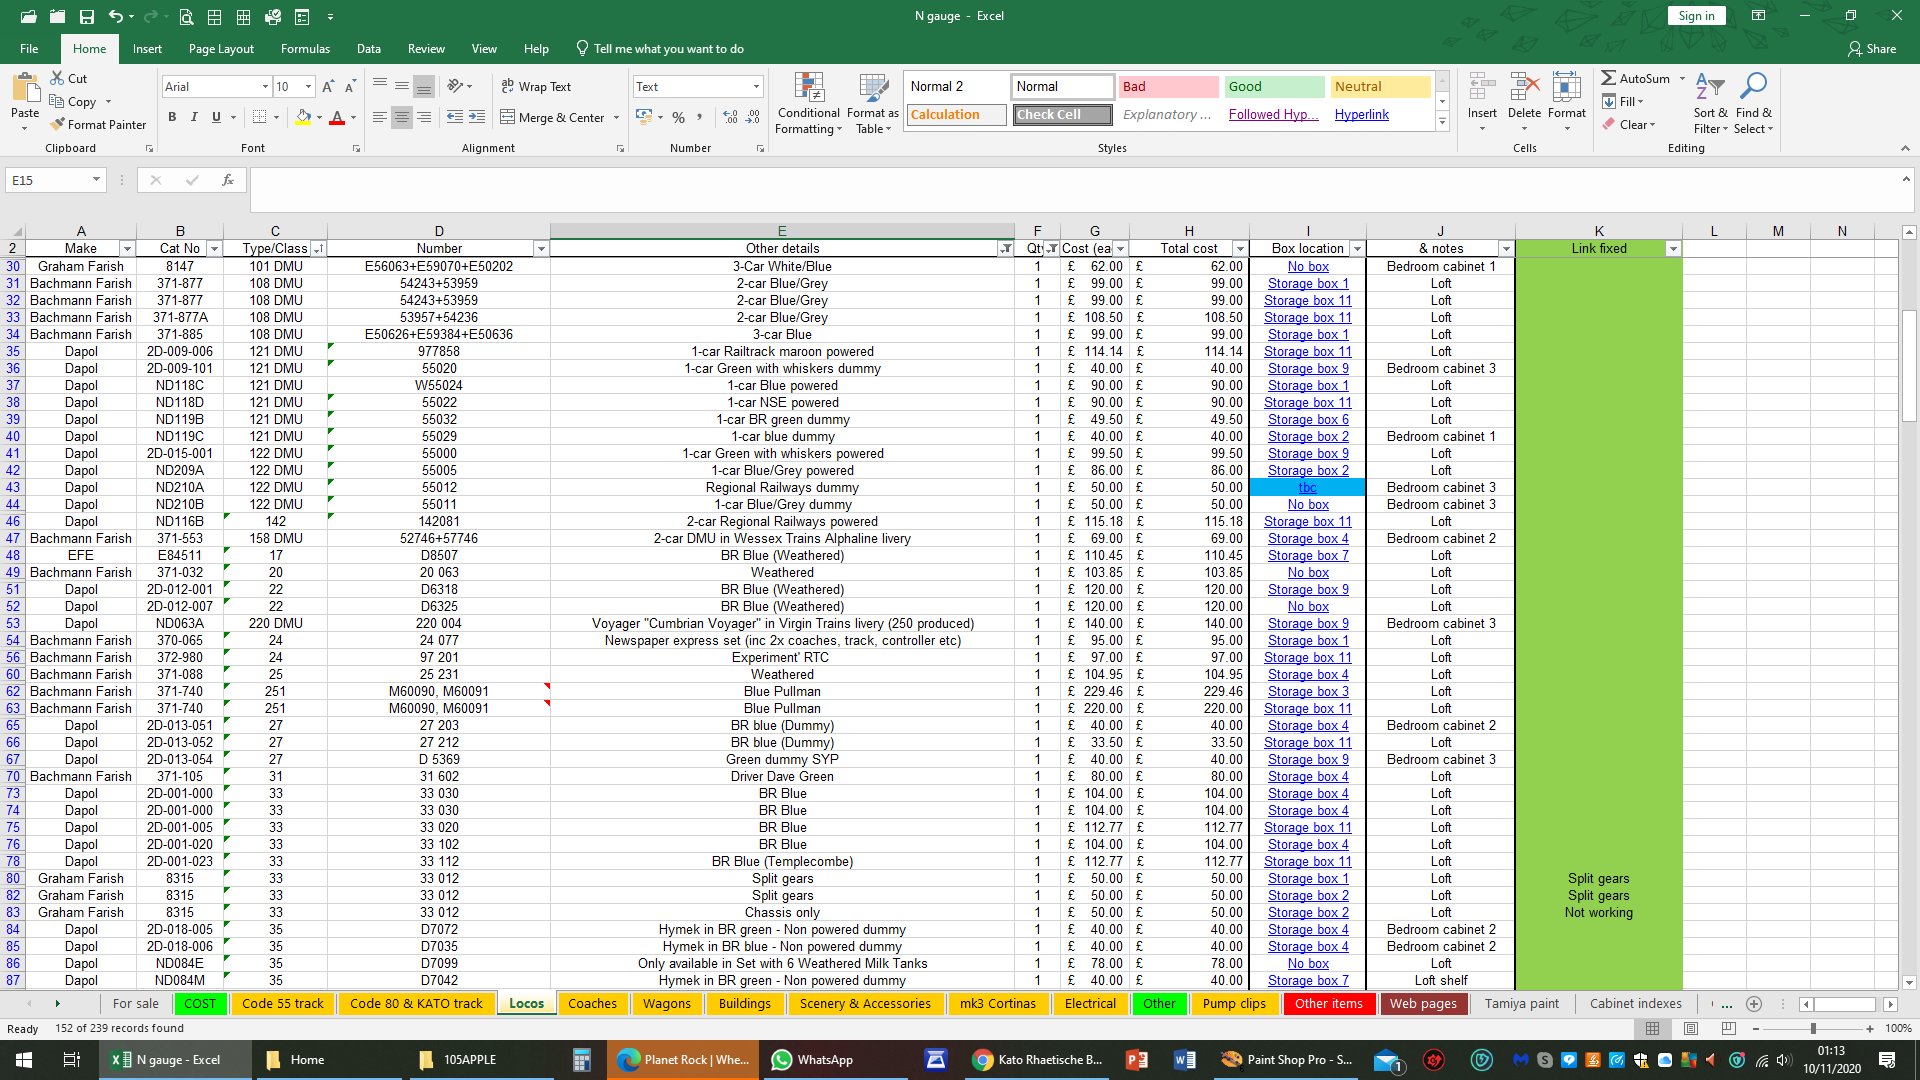
Task: Open the Box location filter dropdown
Action: (x=1357, y=248)
